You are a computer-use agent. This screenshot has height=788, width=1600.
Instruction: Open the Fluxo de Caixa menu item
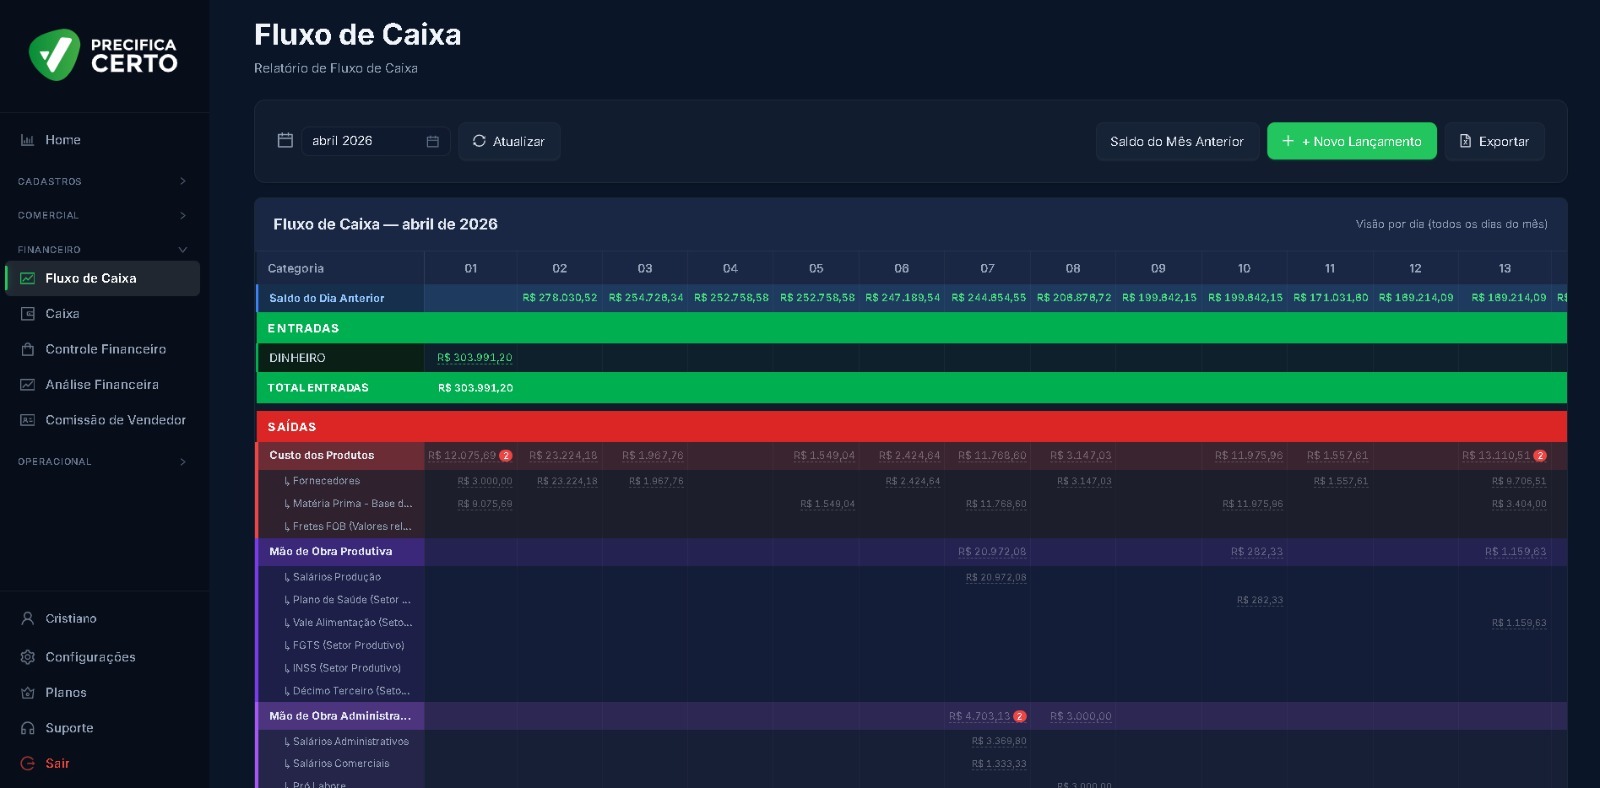pyautogui.click(x=102, y=278)
